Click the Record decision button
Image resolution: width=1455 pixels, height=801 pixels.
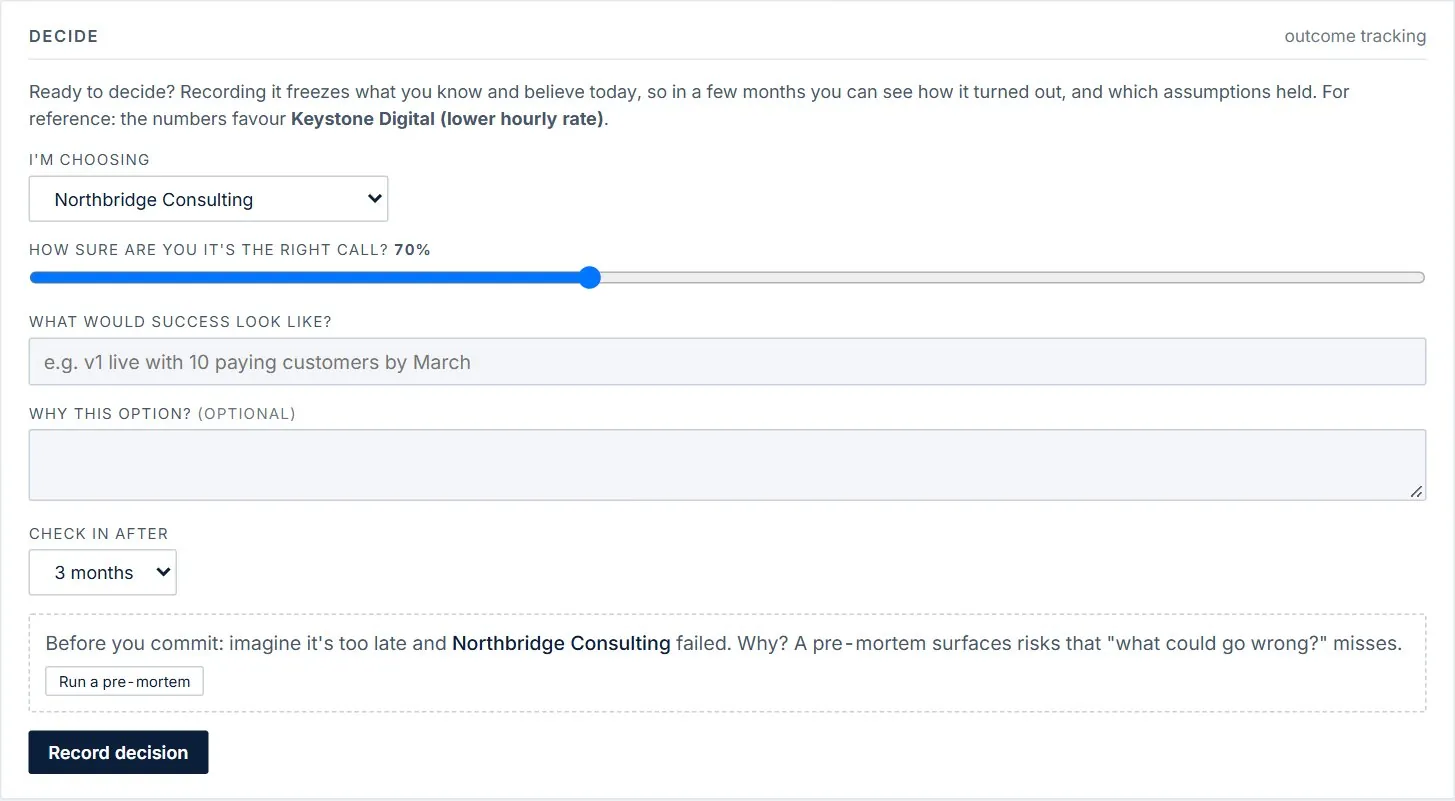(x=118, y=752)
